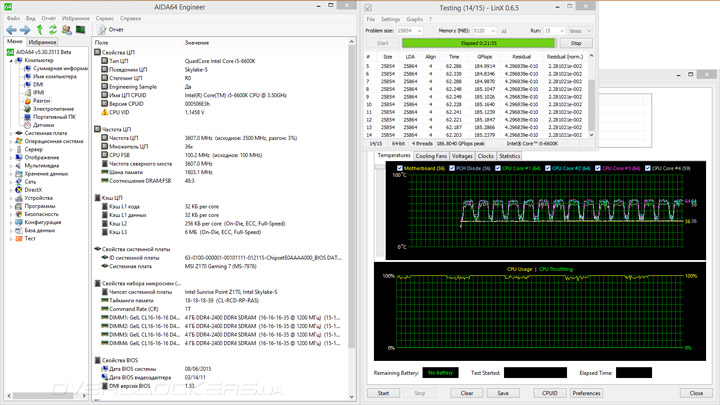Select Датчики sensor item in tree

(x=45, y=125)
